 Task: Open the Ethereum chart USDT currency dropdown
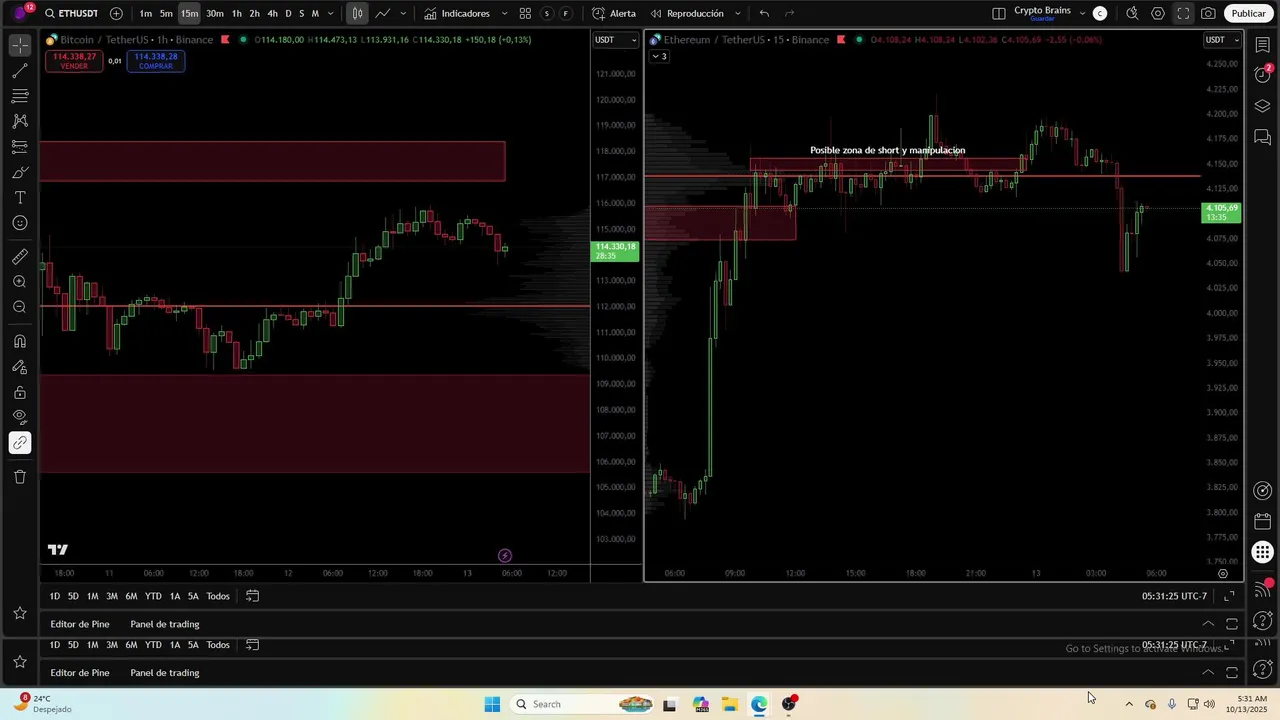click(x=1222, y=40)
